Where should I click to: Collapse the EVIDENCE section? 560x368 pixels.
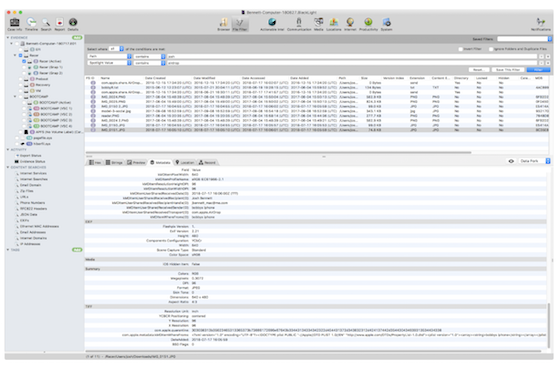point(8,38)
